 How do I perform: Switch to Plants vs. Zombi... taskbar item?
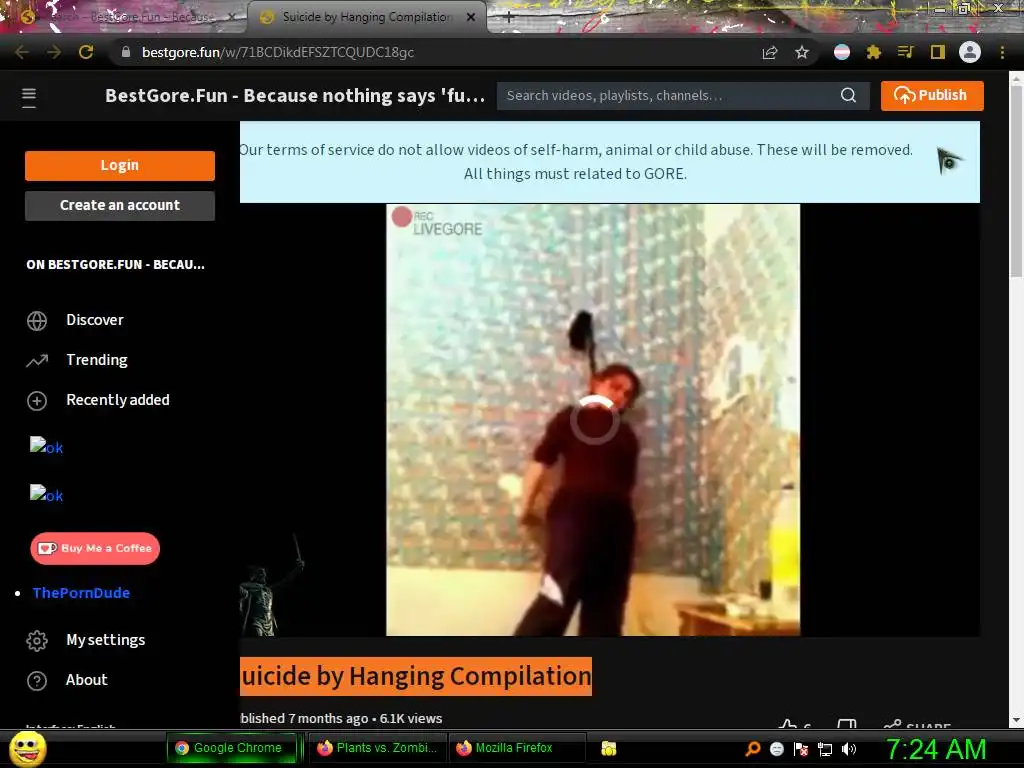click(377, 748)
